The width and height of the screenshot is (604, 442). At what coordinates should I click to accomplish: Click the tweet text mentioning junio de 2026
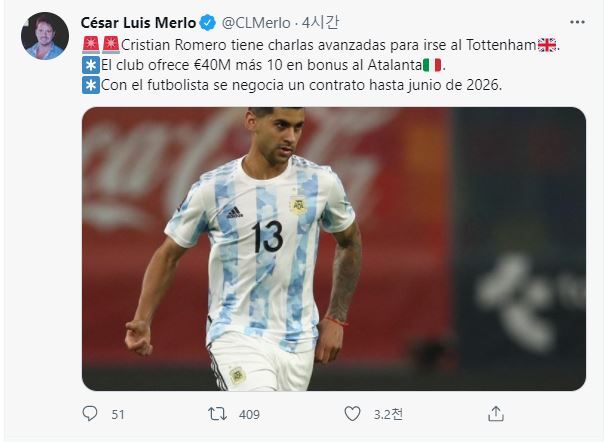coord(301,85)
